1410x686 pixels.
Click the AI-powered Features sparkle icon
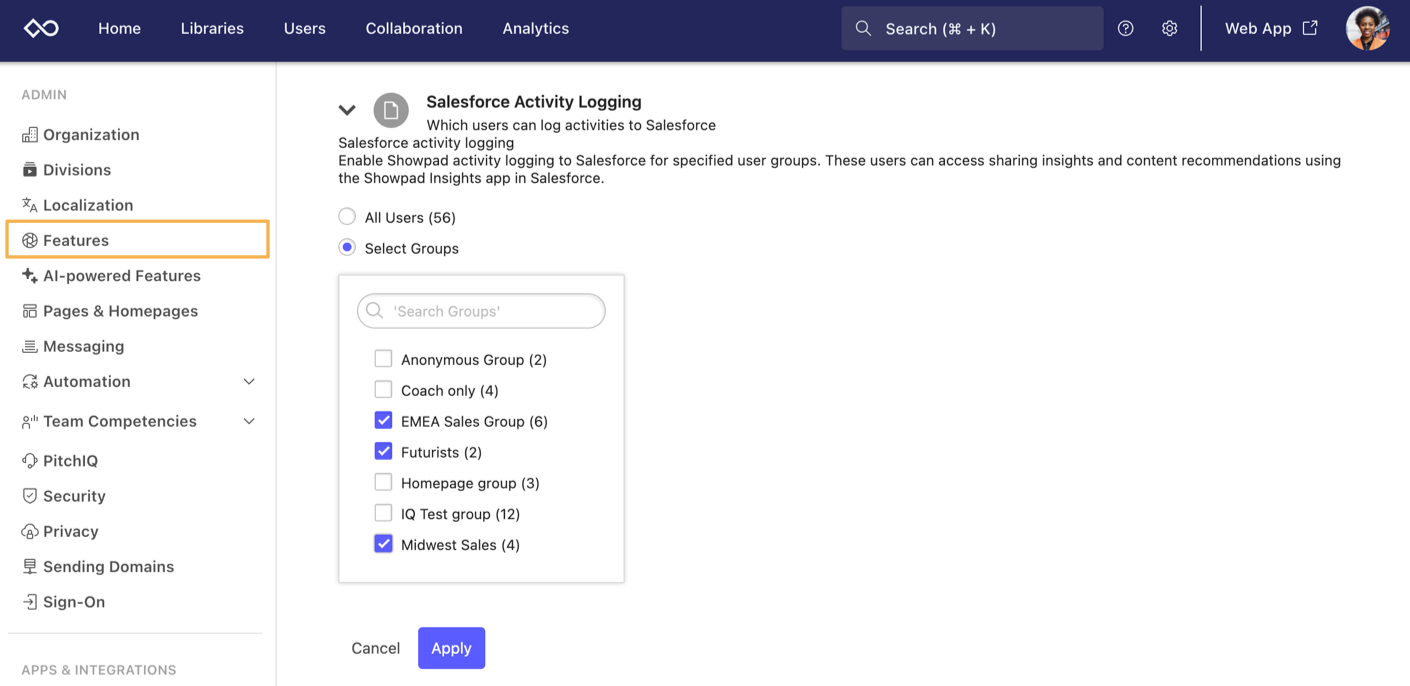pyautogui.click(x=30, y=275)
